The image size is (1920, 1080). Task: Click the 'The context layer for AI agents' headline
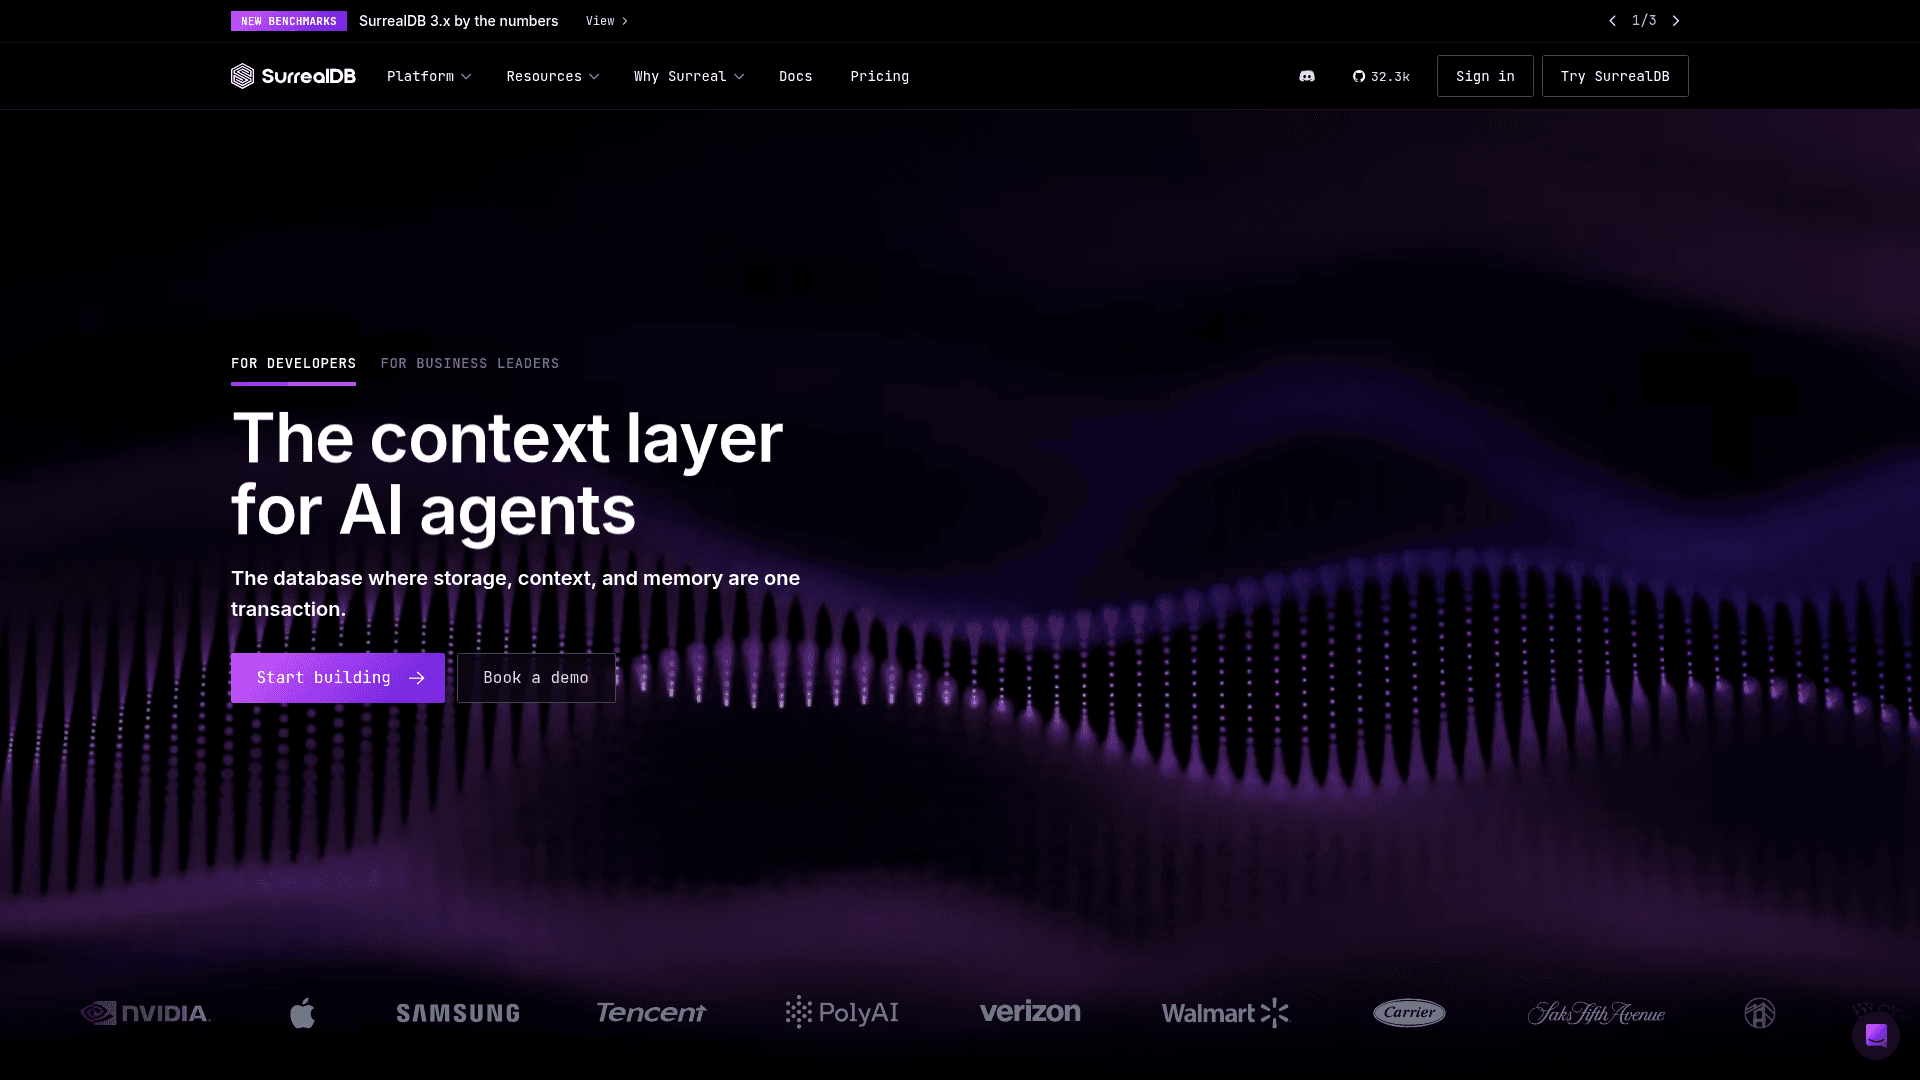point(507,475)
